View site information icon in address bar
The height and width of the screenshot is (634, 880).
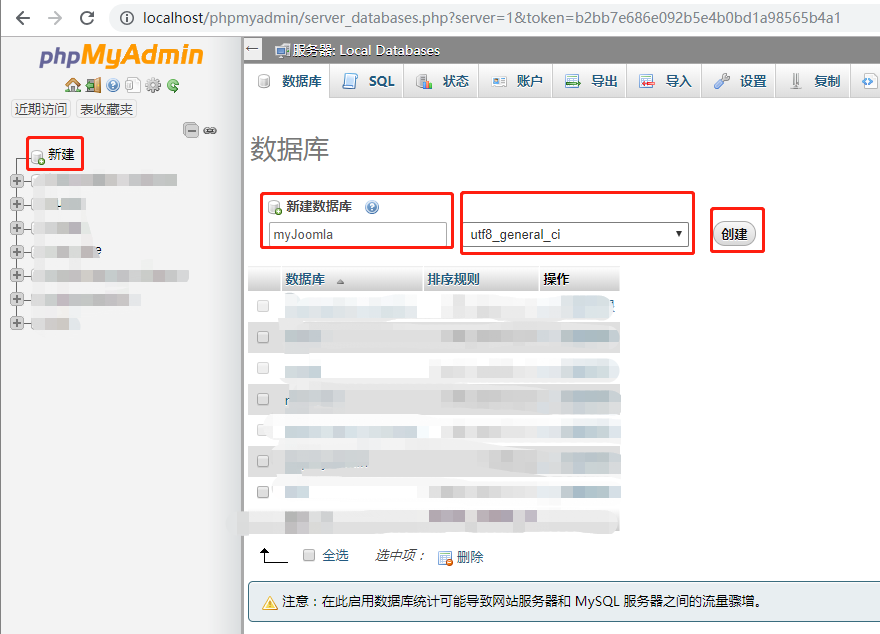[x=127, y=19]
